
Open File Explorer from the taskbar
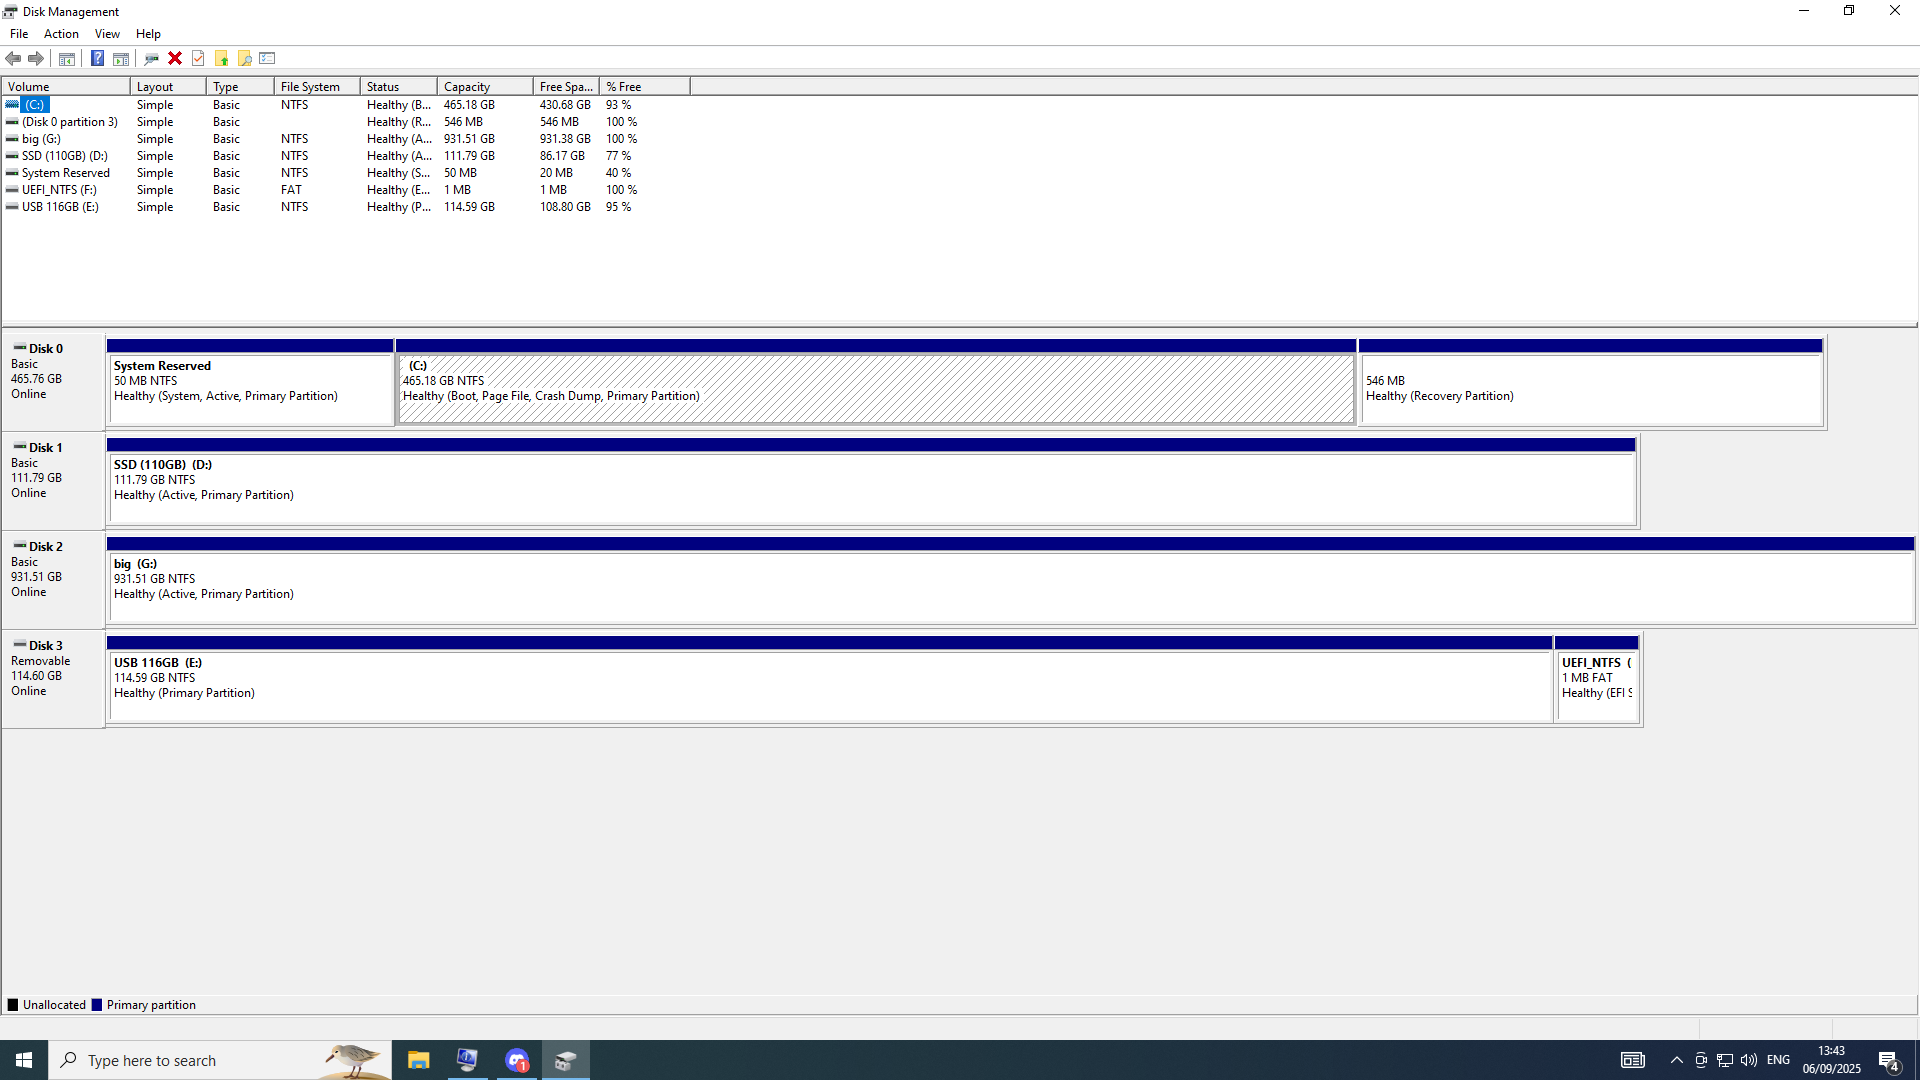[418, 1060]
